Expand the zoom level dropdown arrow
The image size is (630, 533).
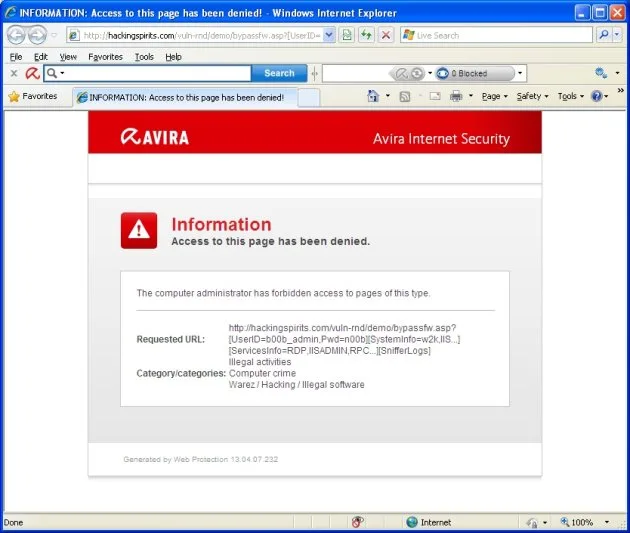(x=607, y=522)
